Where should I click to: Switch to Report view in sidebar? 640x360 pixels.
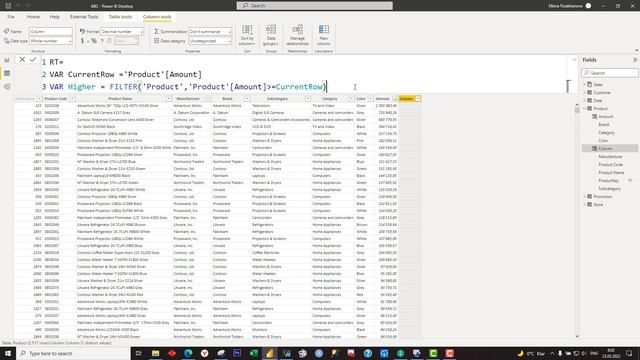[x=7, y=60]
